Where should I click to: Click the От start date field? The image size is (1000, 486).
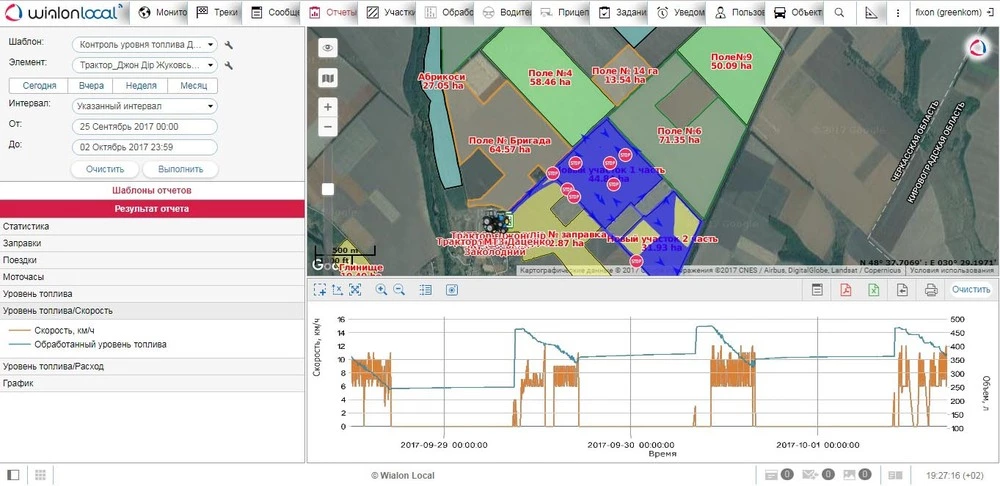145,127
